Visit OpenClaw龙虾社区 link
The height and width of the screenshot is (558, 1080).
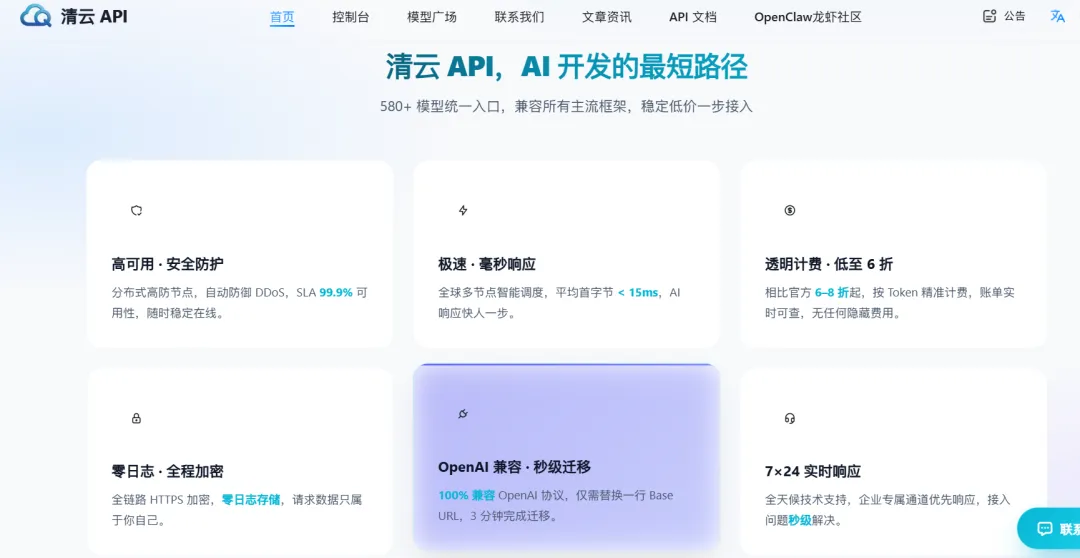(808, 17)
